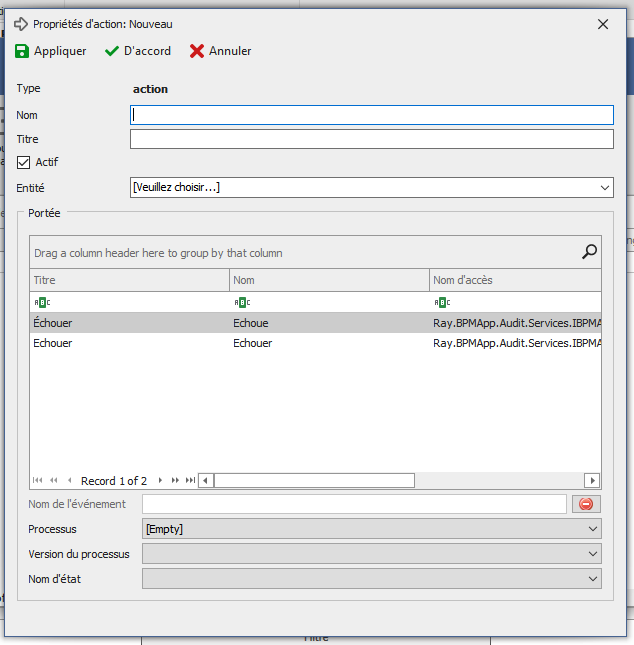Sort by the Titre column header

click(x=129, y=280)
